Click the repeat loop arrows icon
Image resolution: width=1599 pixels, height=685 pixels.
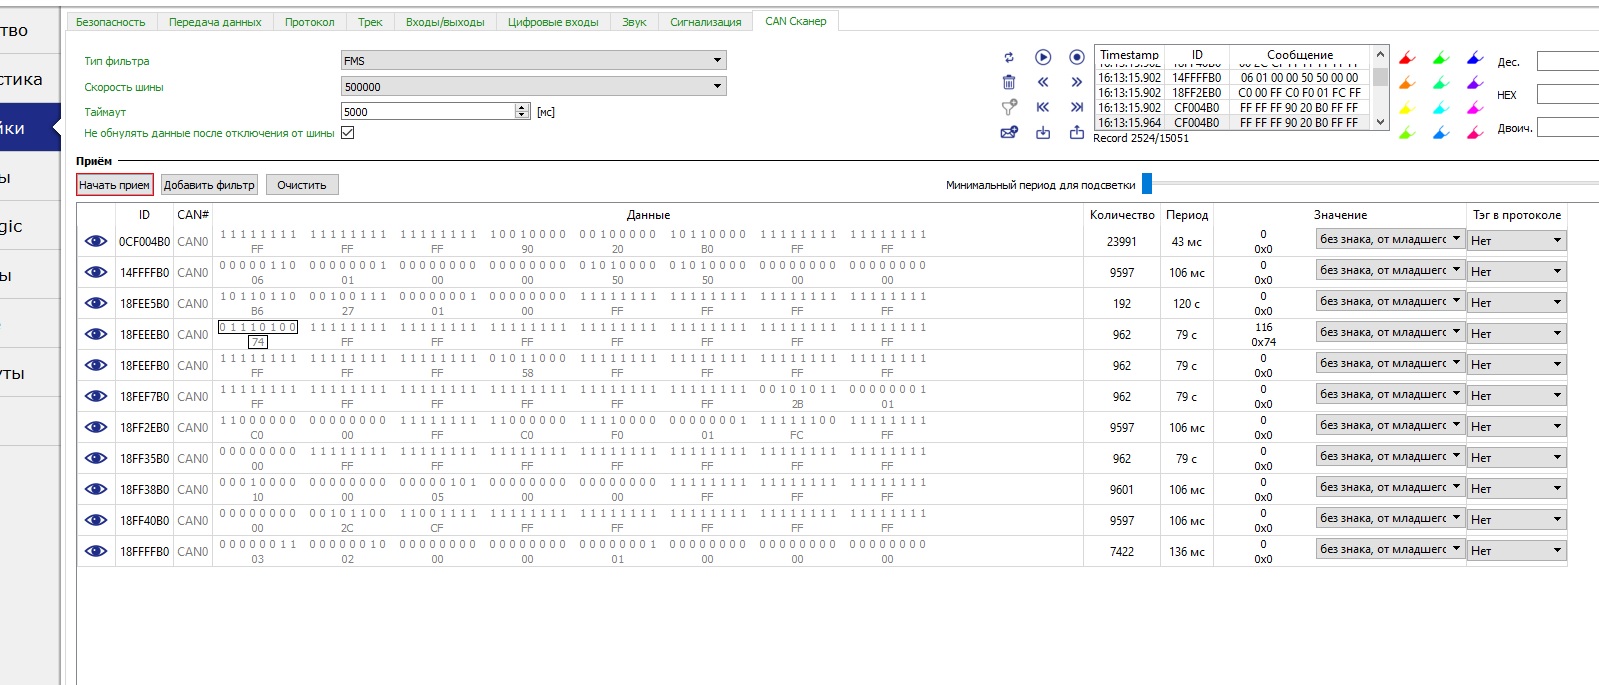(1009, 57)
